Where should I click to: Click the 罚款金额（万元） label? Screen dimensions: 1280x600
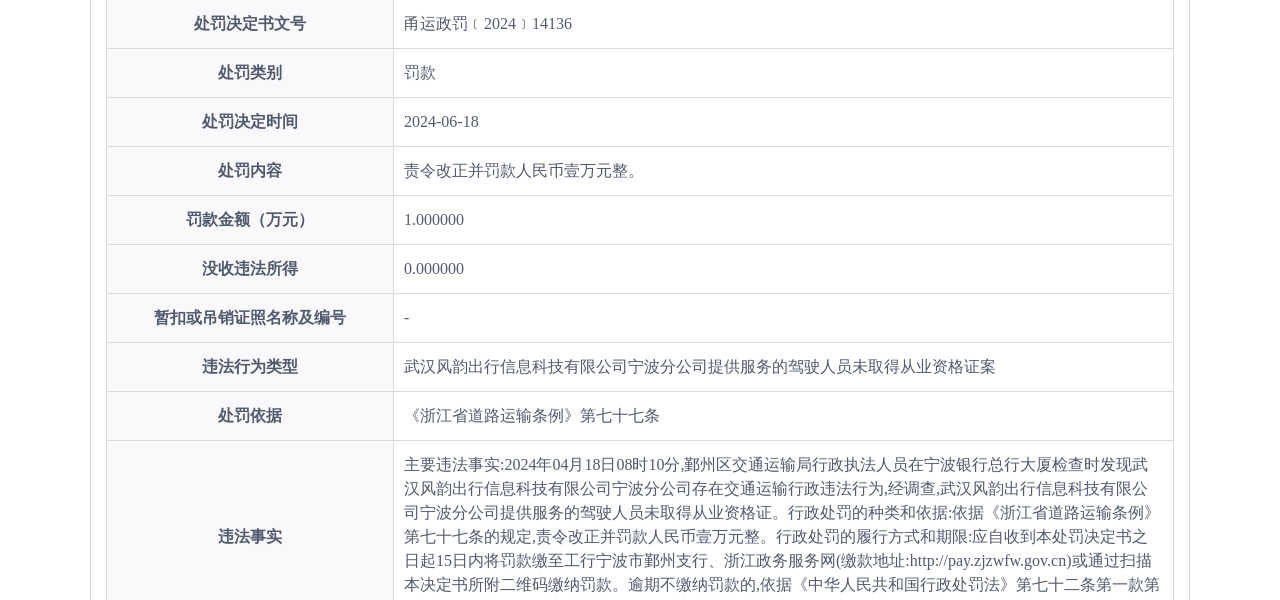tap(250, 220)
